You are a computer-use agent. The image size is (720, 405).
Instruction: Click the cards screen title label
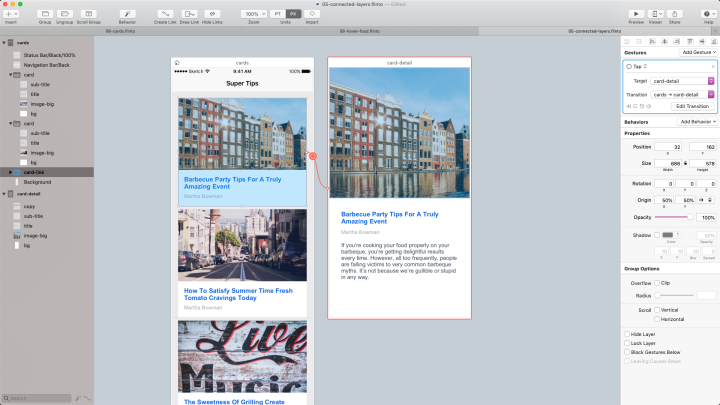[x=242, y=63]
